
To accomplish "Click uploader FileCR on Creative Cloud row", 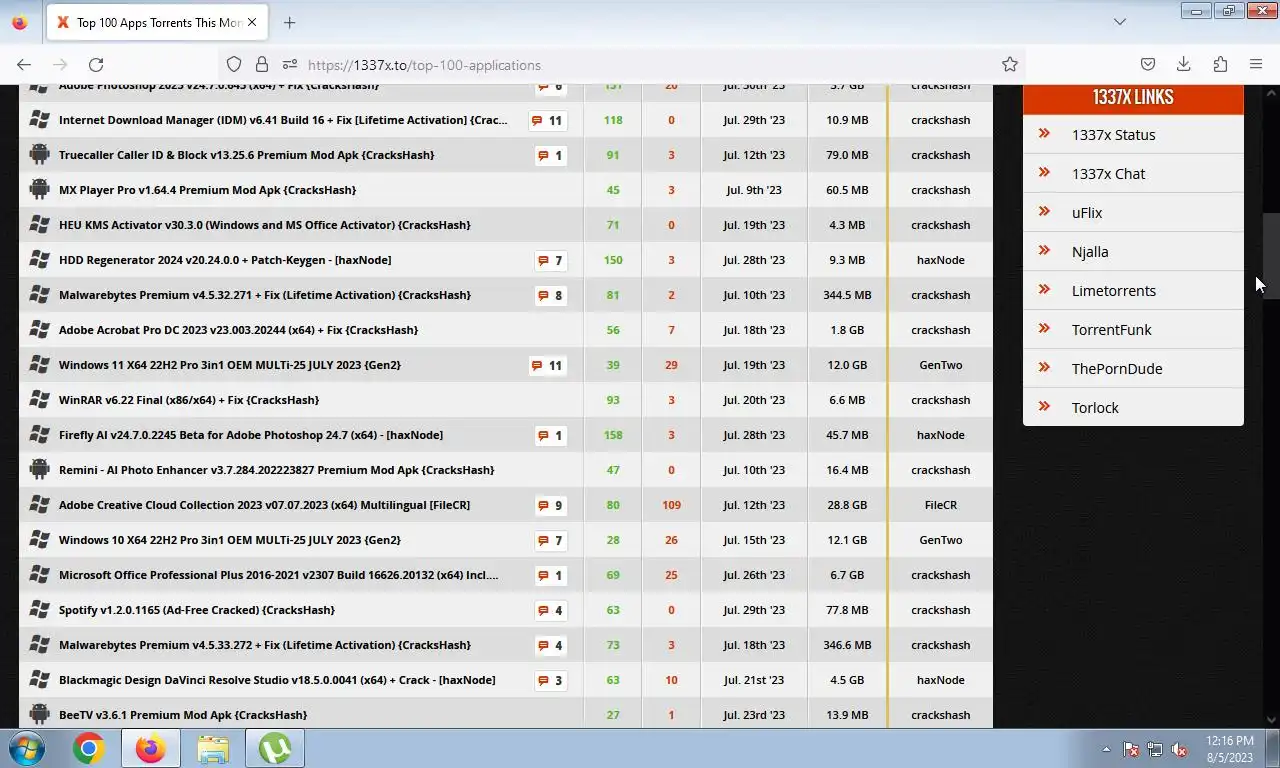I will pyautogui.click(x=940, y=505).
